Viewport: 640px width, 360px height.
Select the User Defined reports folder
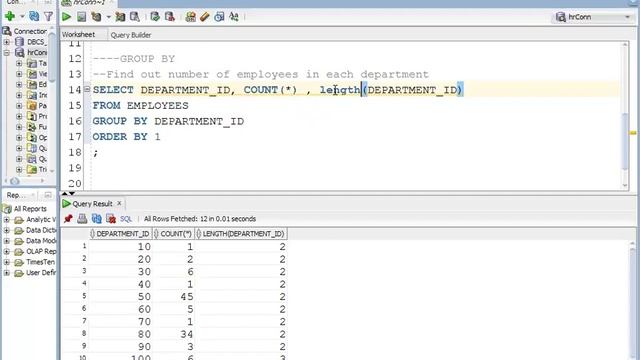tap(41, 273)
